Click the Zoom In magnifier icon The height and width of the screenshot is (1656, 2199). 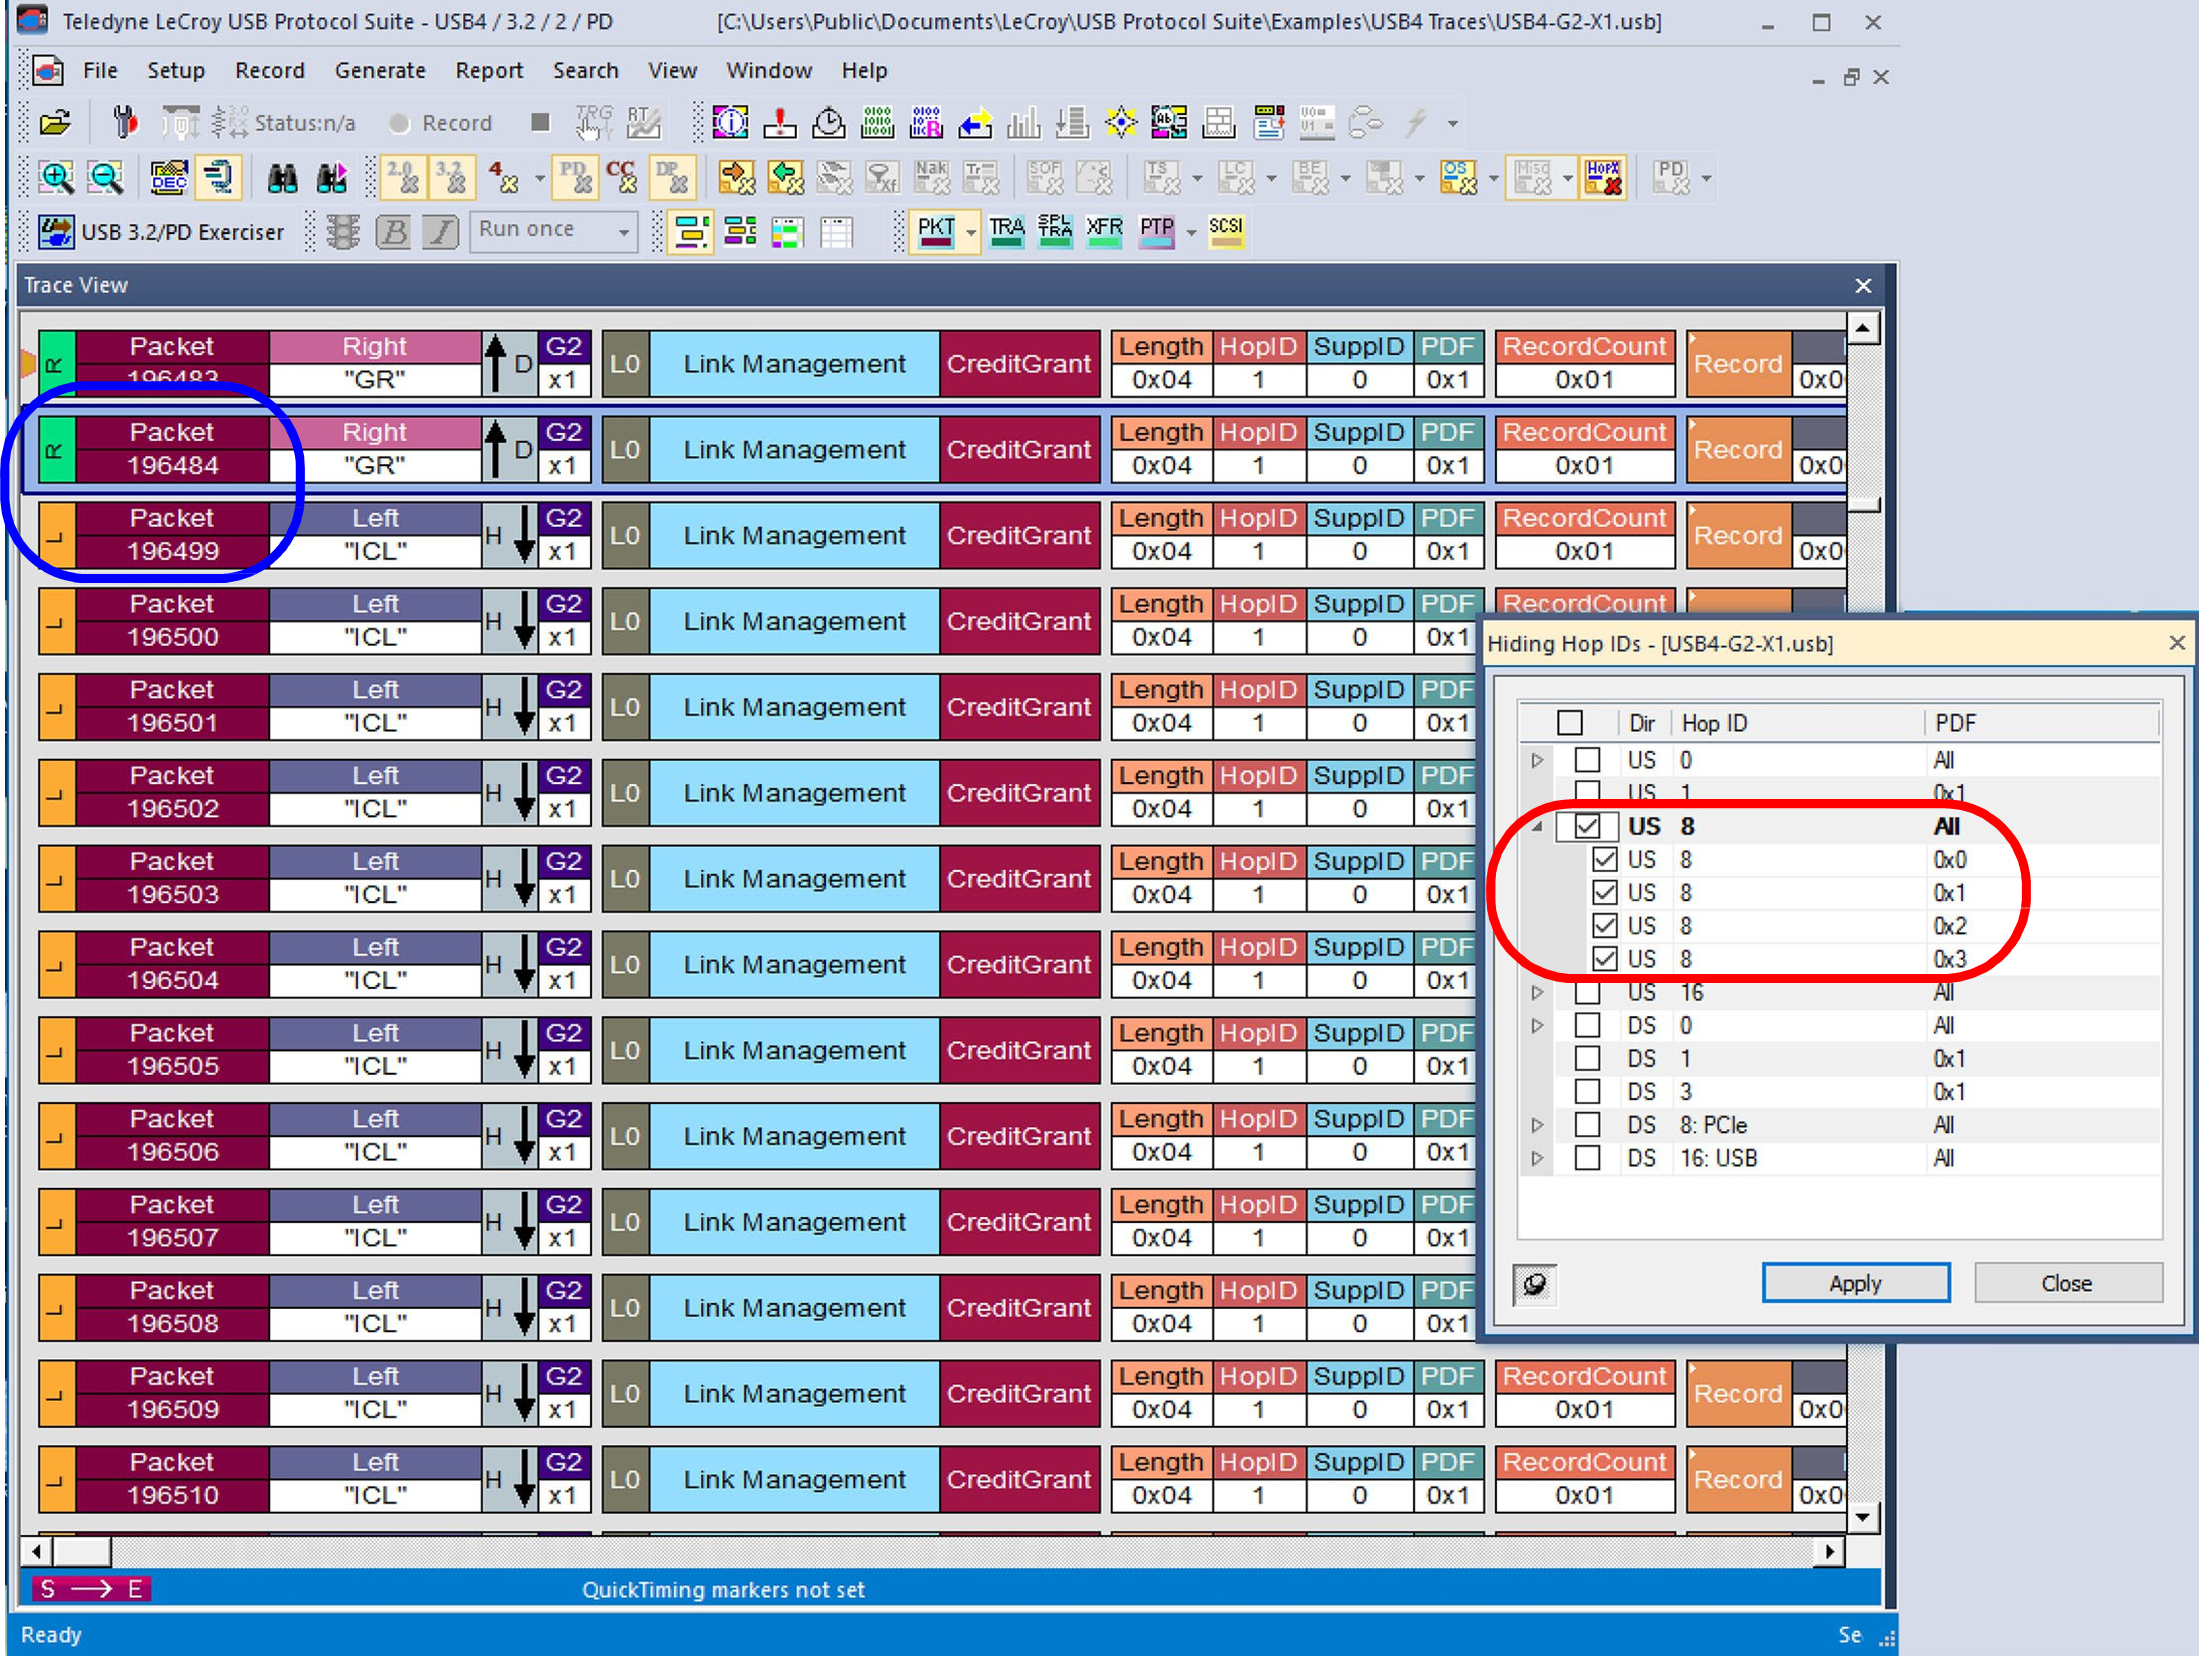coord(56,178)
